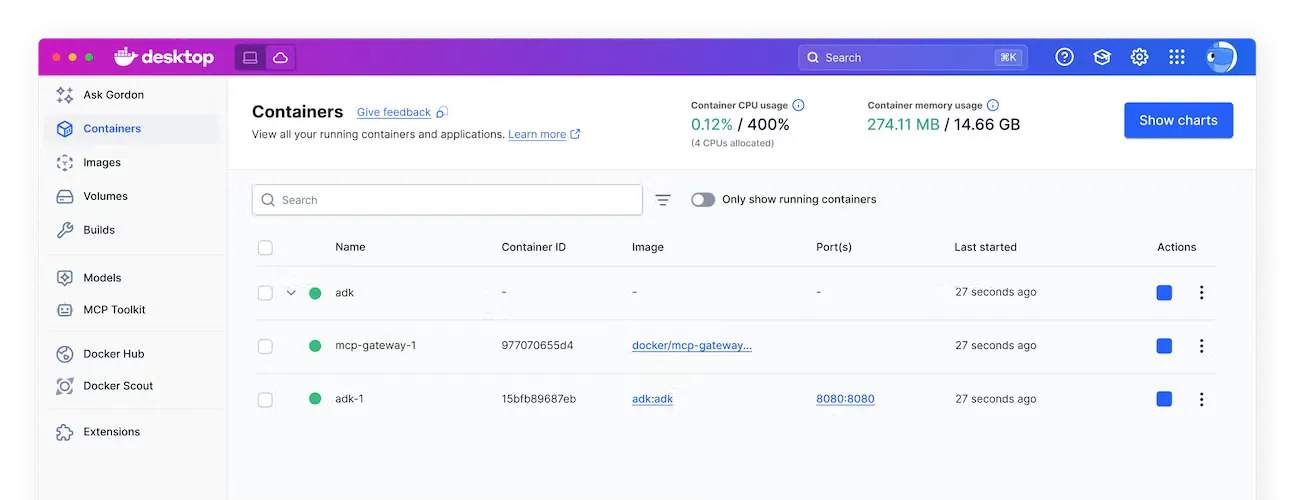The image size is (1300, 500).
Task: Open the apps grid icon in header
Action: (1177, 58)
